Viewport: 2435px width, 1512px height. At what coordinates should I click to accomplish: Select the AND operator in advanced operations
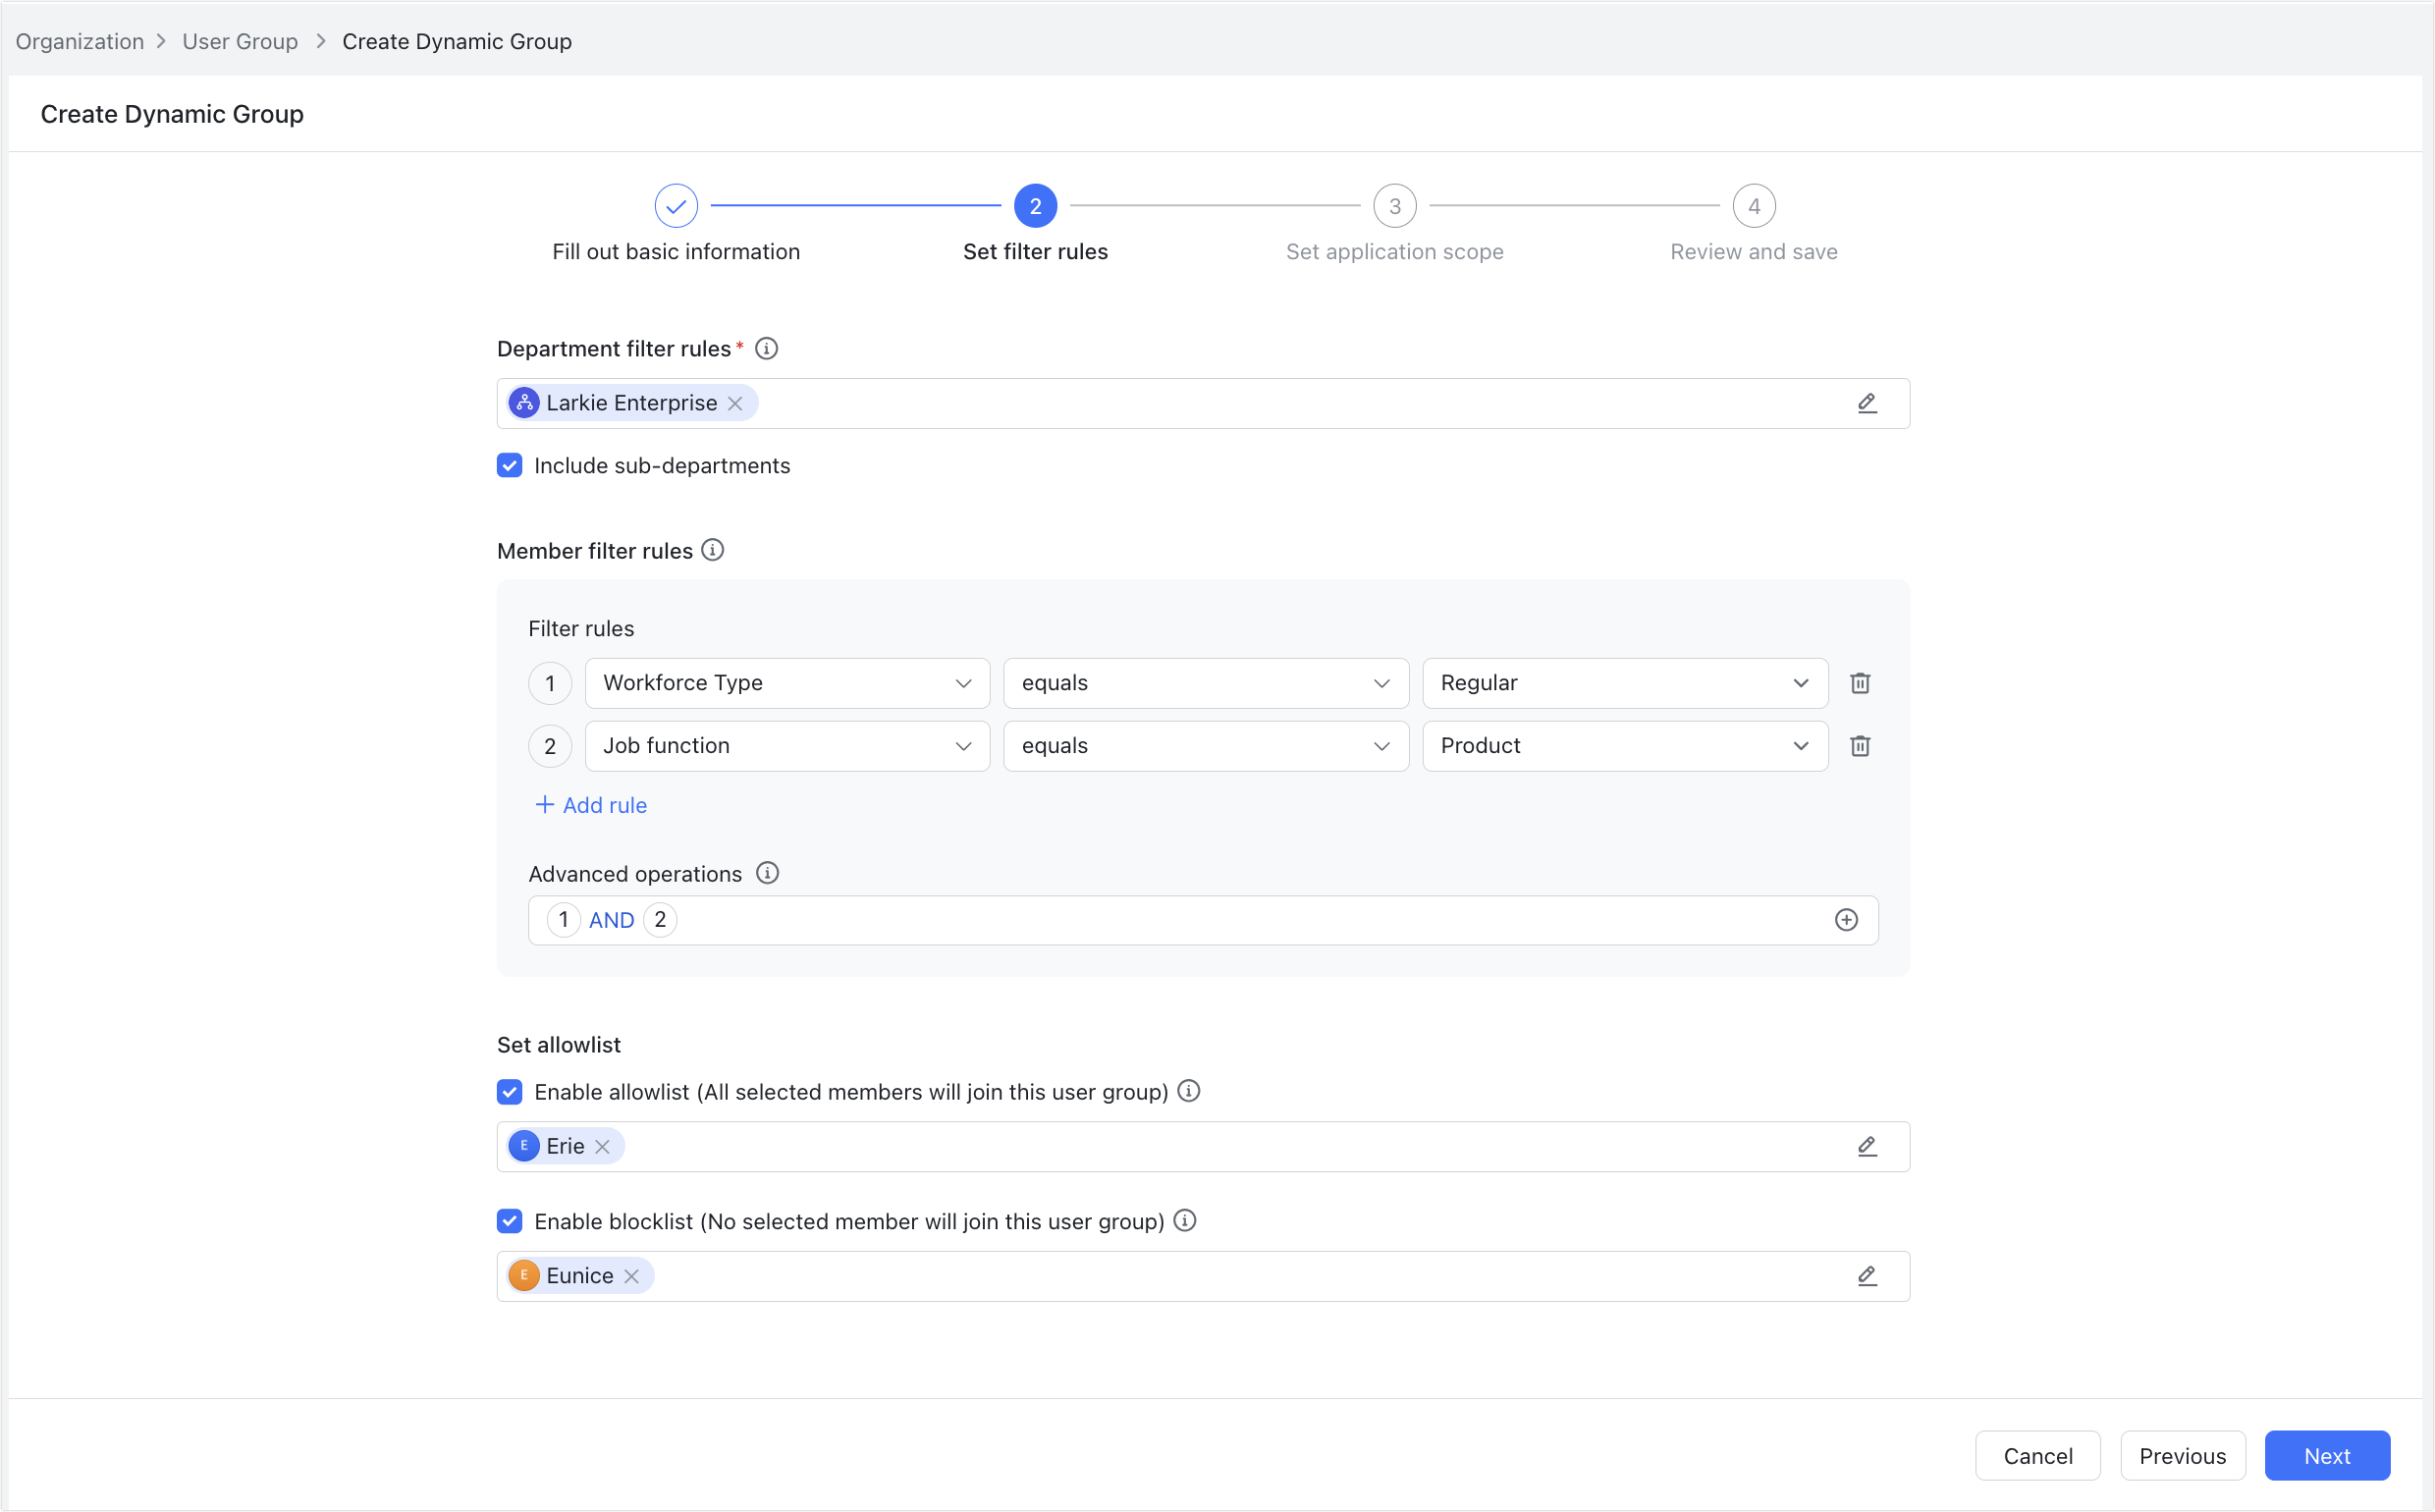coord(611,920)
